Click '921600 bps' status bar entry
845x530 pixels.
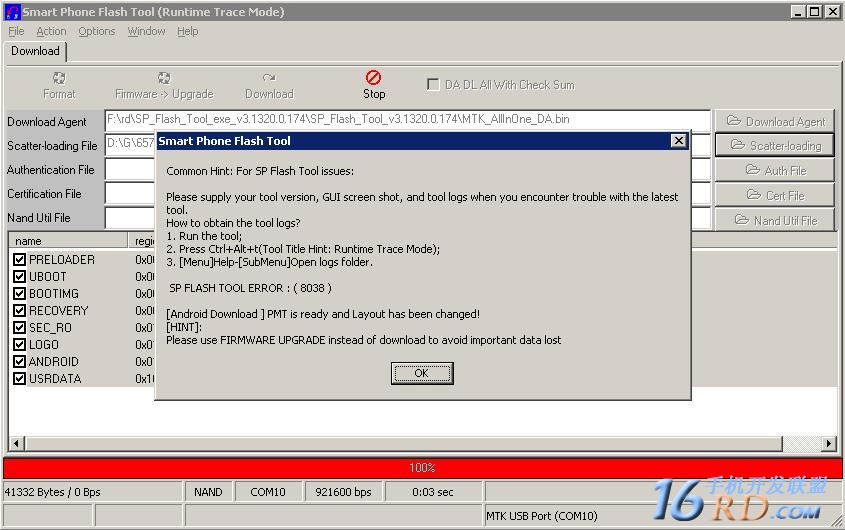pos(343,492)
